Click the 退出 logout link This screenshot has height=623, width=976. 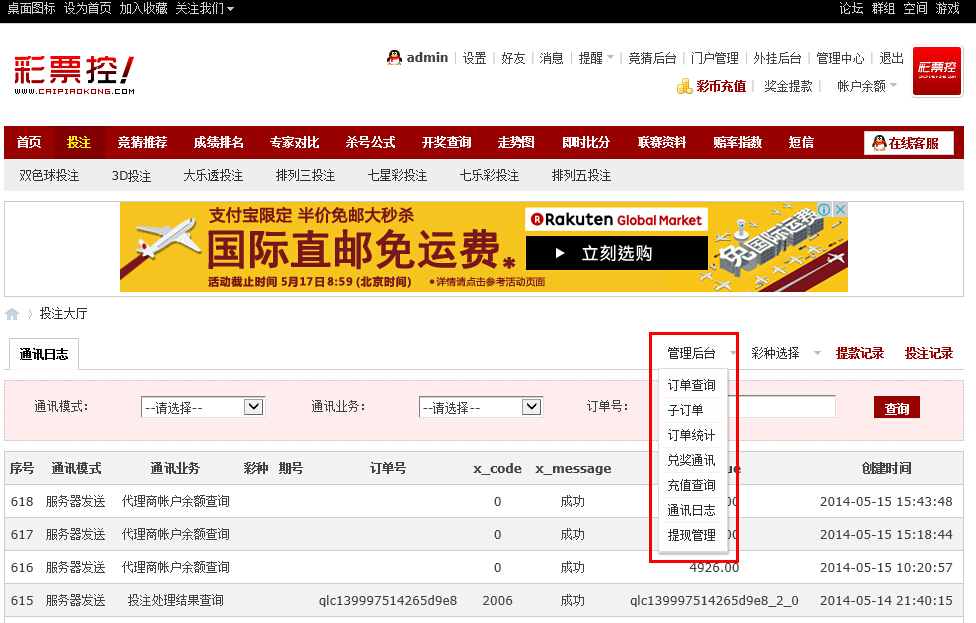(891, 58)
